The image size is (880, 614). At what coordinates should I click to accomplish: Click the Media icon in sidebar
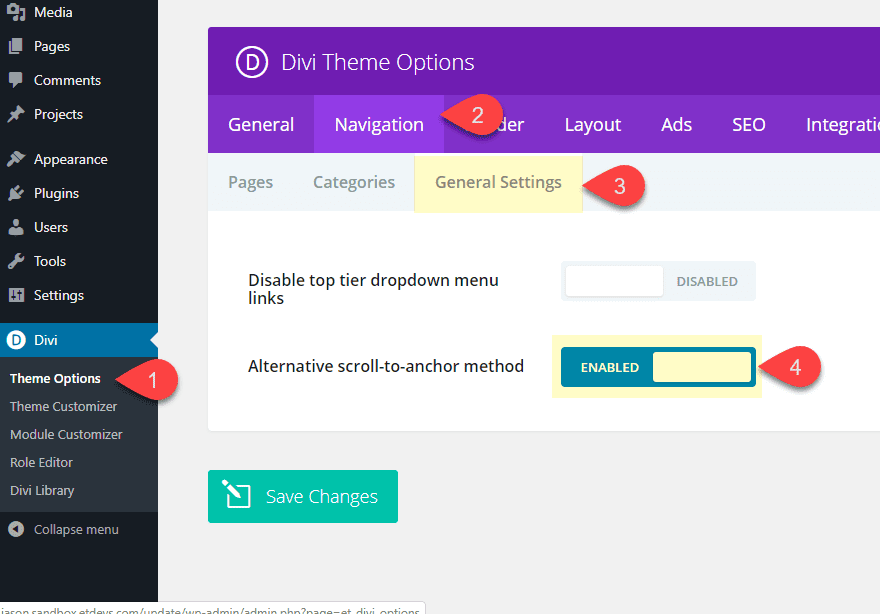tap(16, 12)
